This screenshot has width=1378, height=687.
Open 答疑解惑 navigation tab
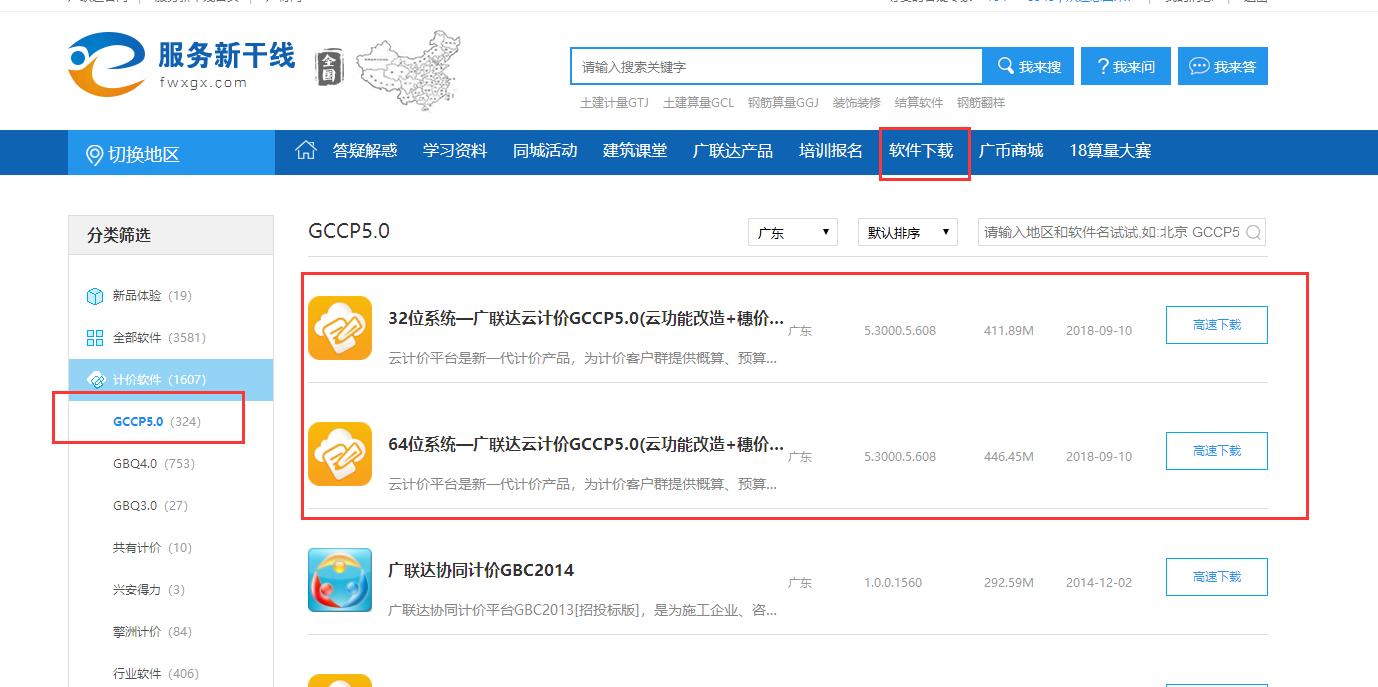[365, 151]
